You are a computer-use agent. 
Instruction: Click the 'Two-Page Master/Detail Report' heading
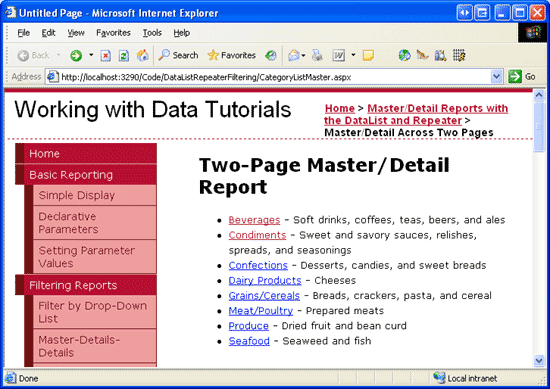324,176
